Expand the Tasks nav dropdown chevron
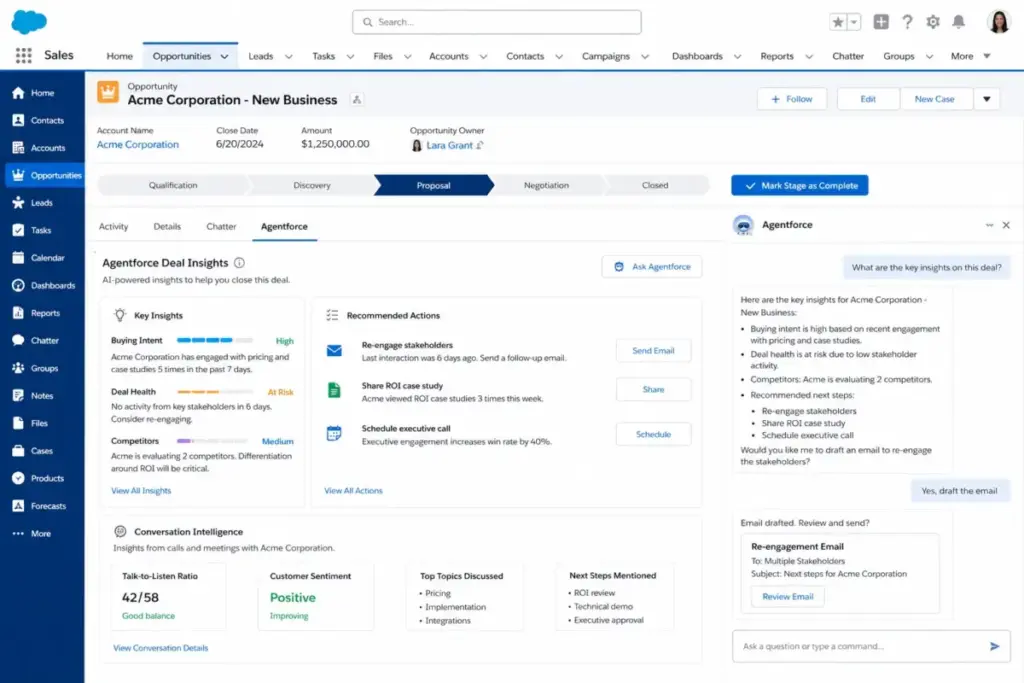This screenshot has height=683, width=1024. [x=350, y=56]
